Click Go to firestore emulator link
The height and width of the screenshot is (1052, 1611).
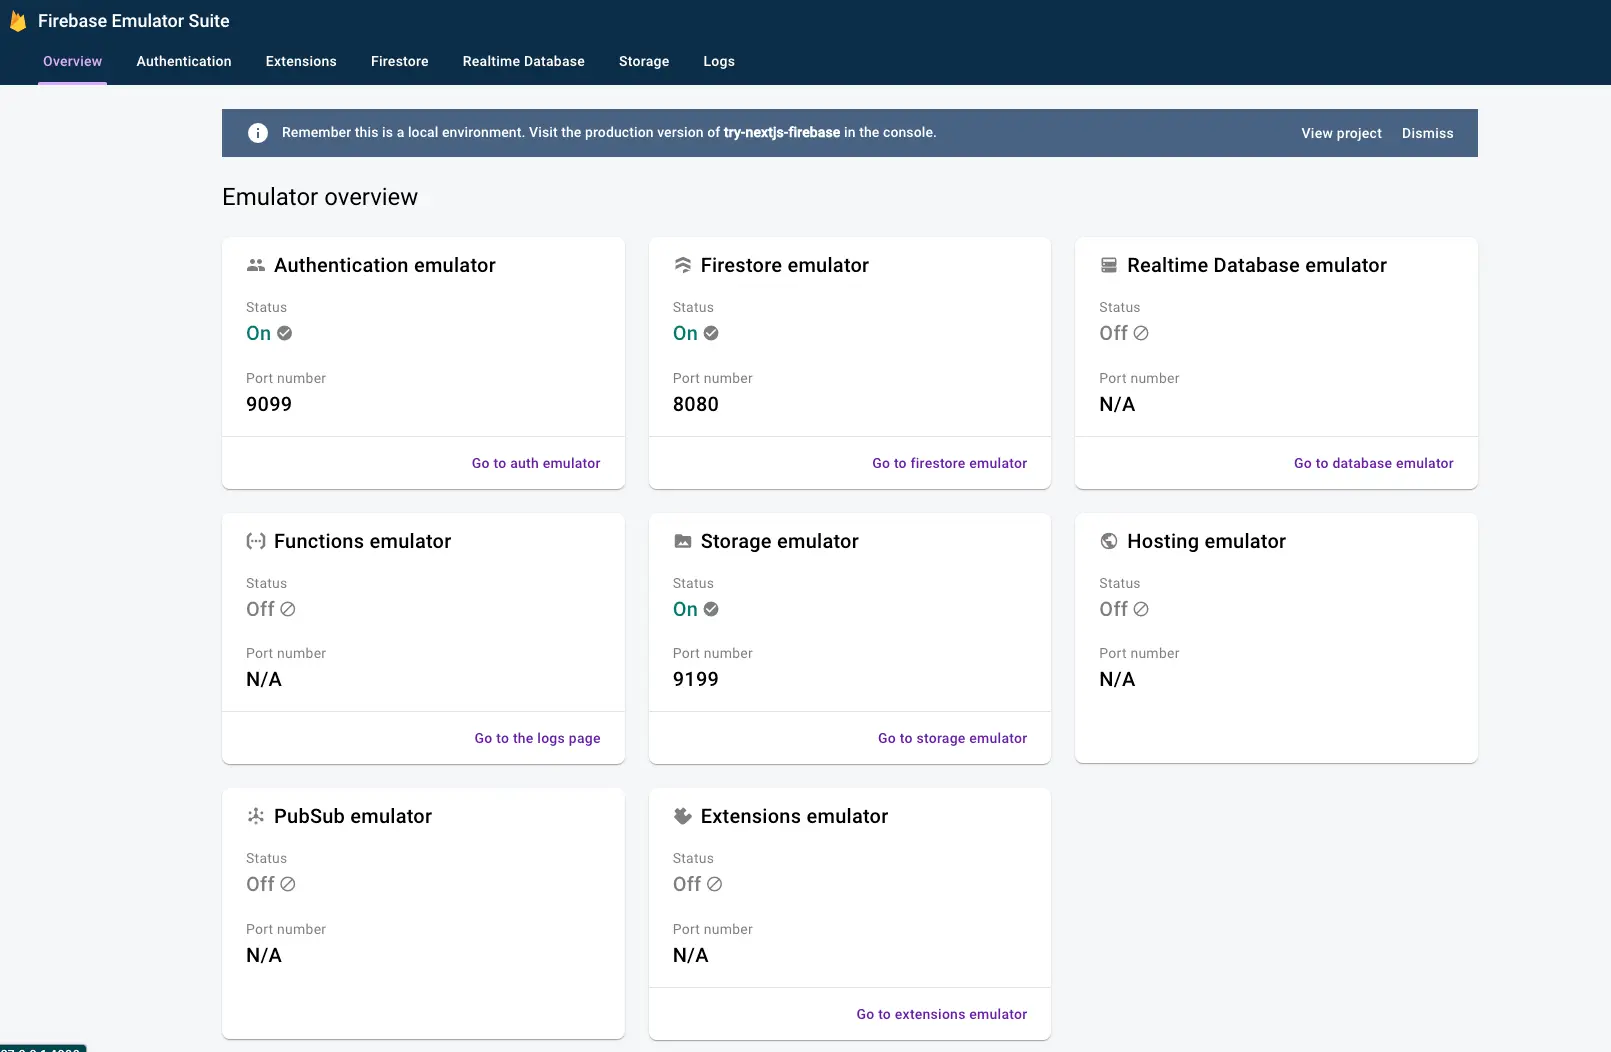(950, 463)
